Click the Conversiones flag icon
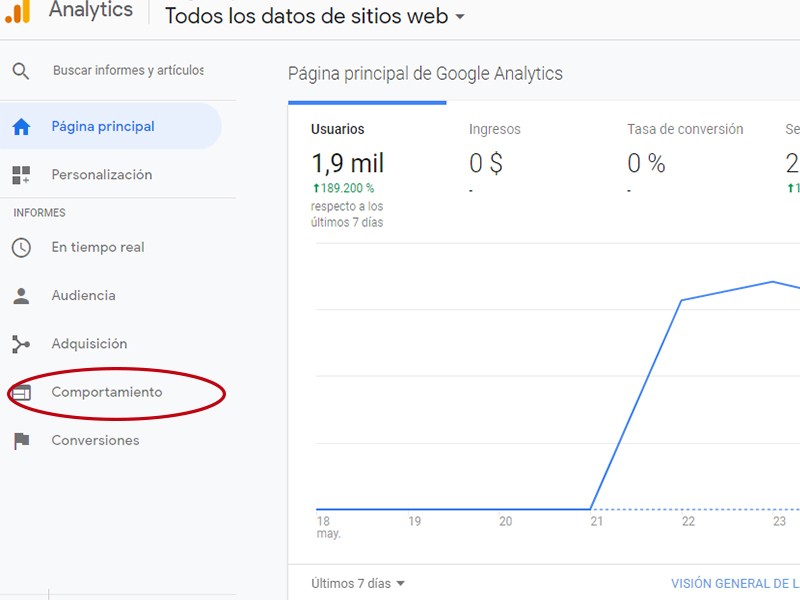 point(21,441)
